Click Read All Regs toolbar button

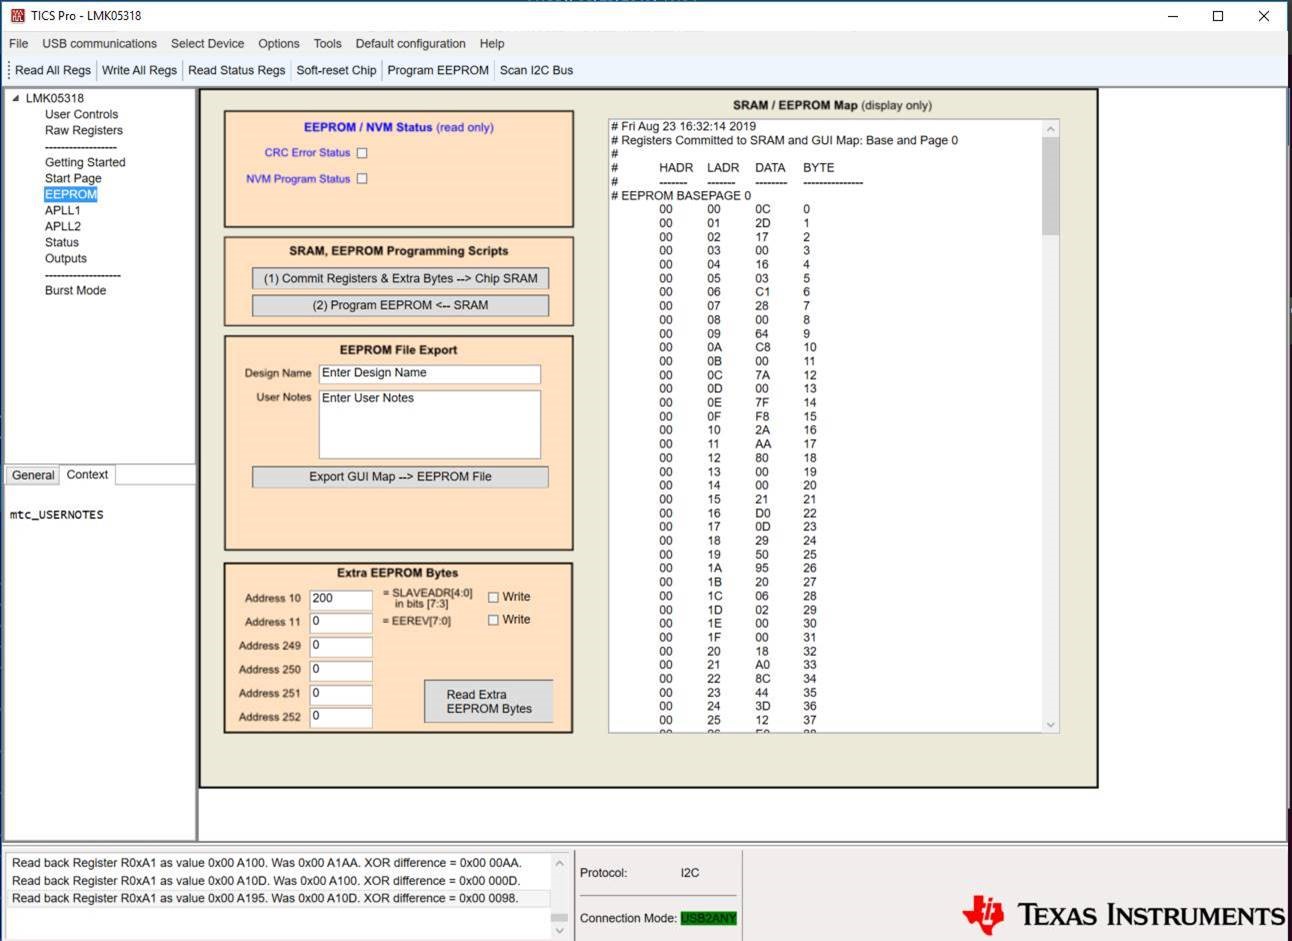click(53, 70)
